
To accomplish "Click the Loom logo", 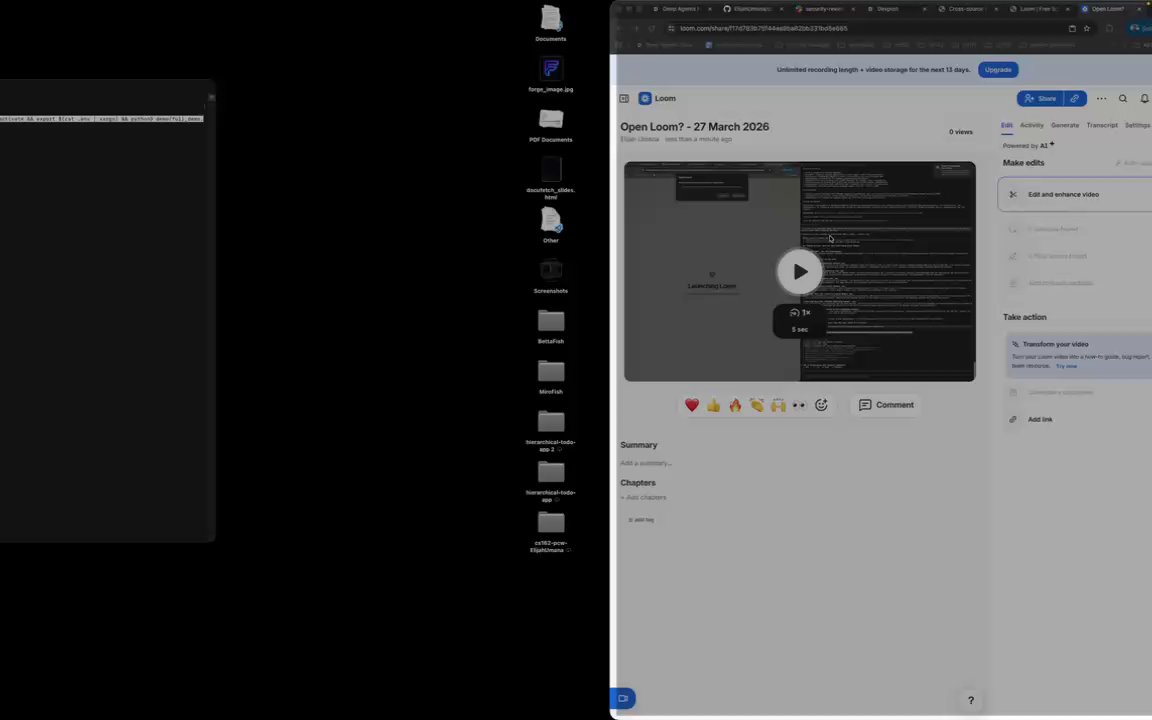I will tap(657, 98).
